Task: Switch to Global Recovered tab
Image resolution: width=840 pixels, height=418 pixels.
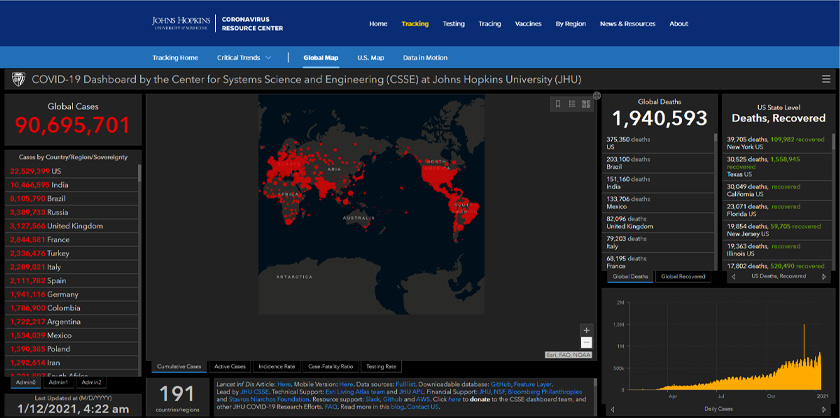Action: [683, 276]
